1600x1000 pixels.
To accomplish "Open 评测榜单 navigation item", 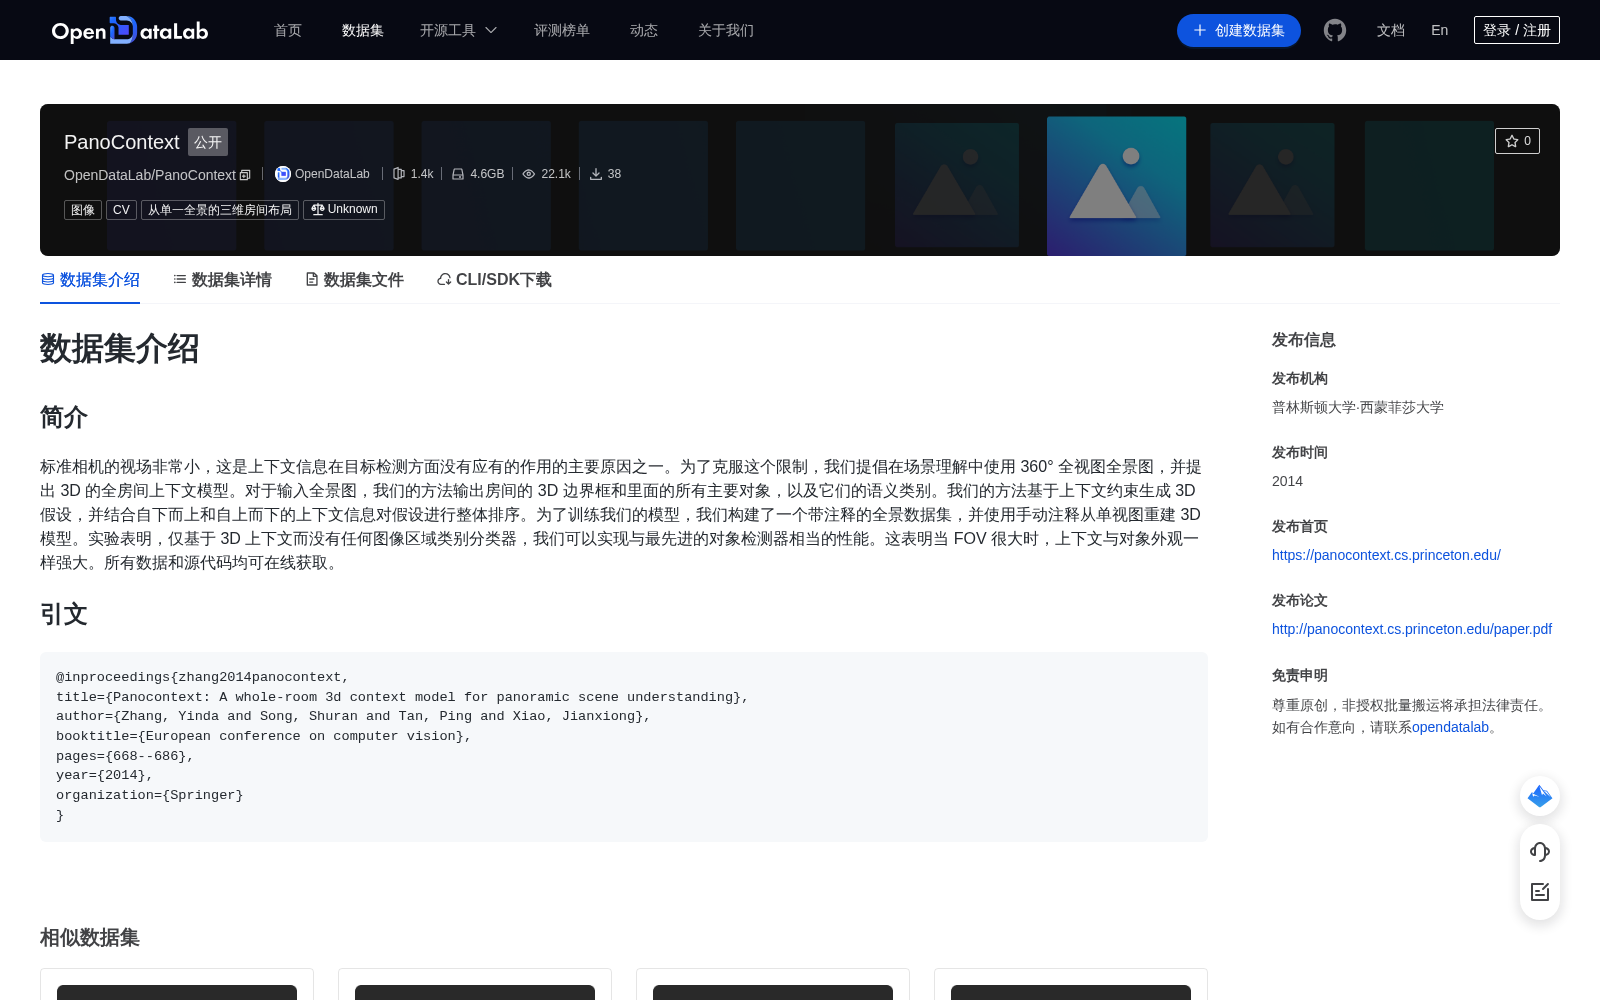I will point(562,30).
